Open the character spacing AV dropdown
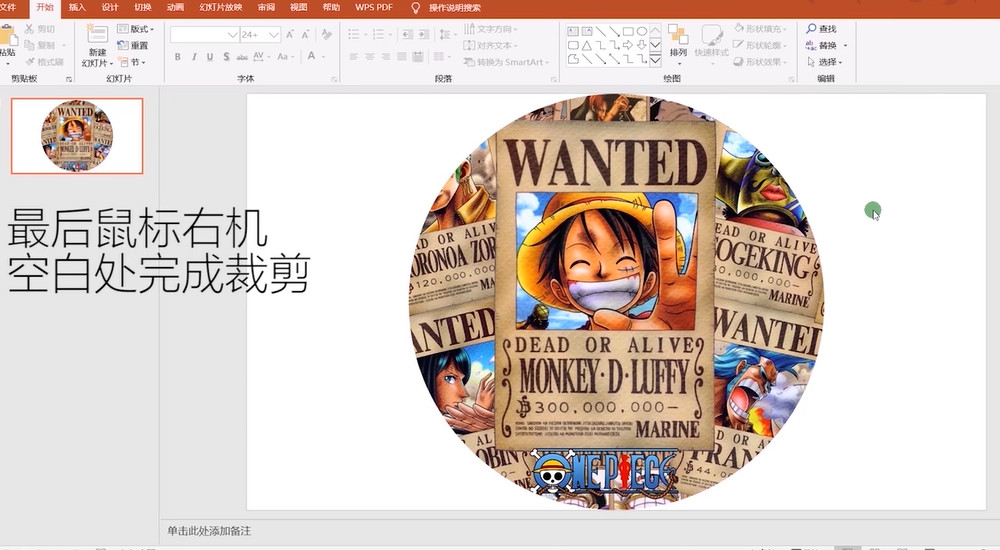 tap(261, 57)
